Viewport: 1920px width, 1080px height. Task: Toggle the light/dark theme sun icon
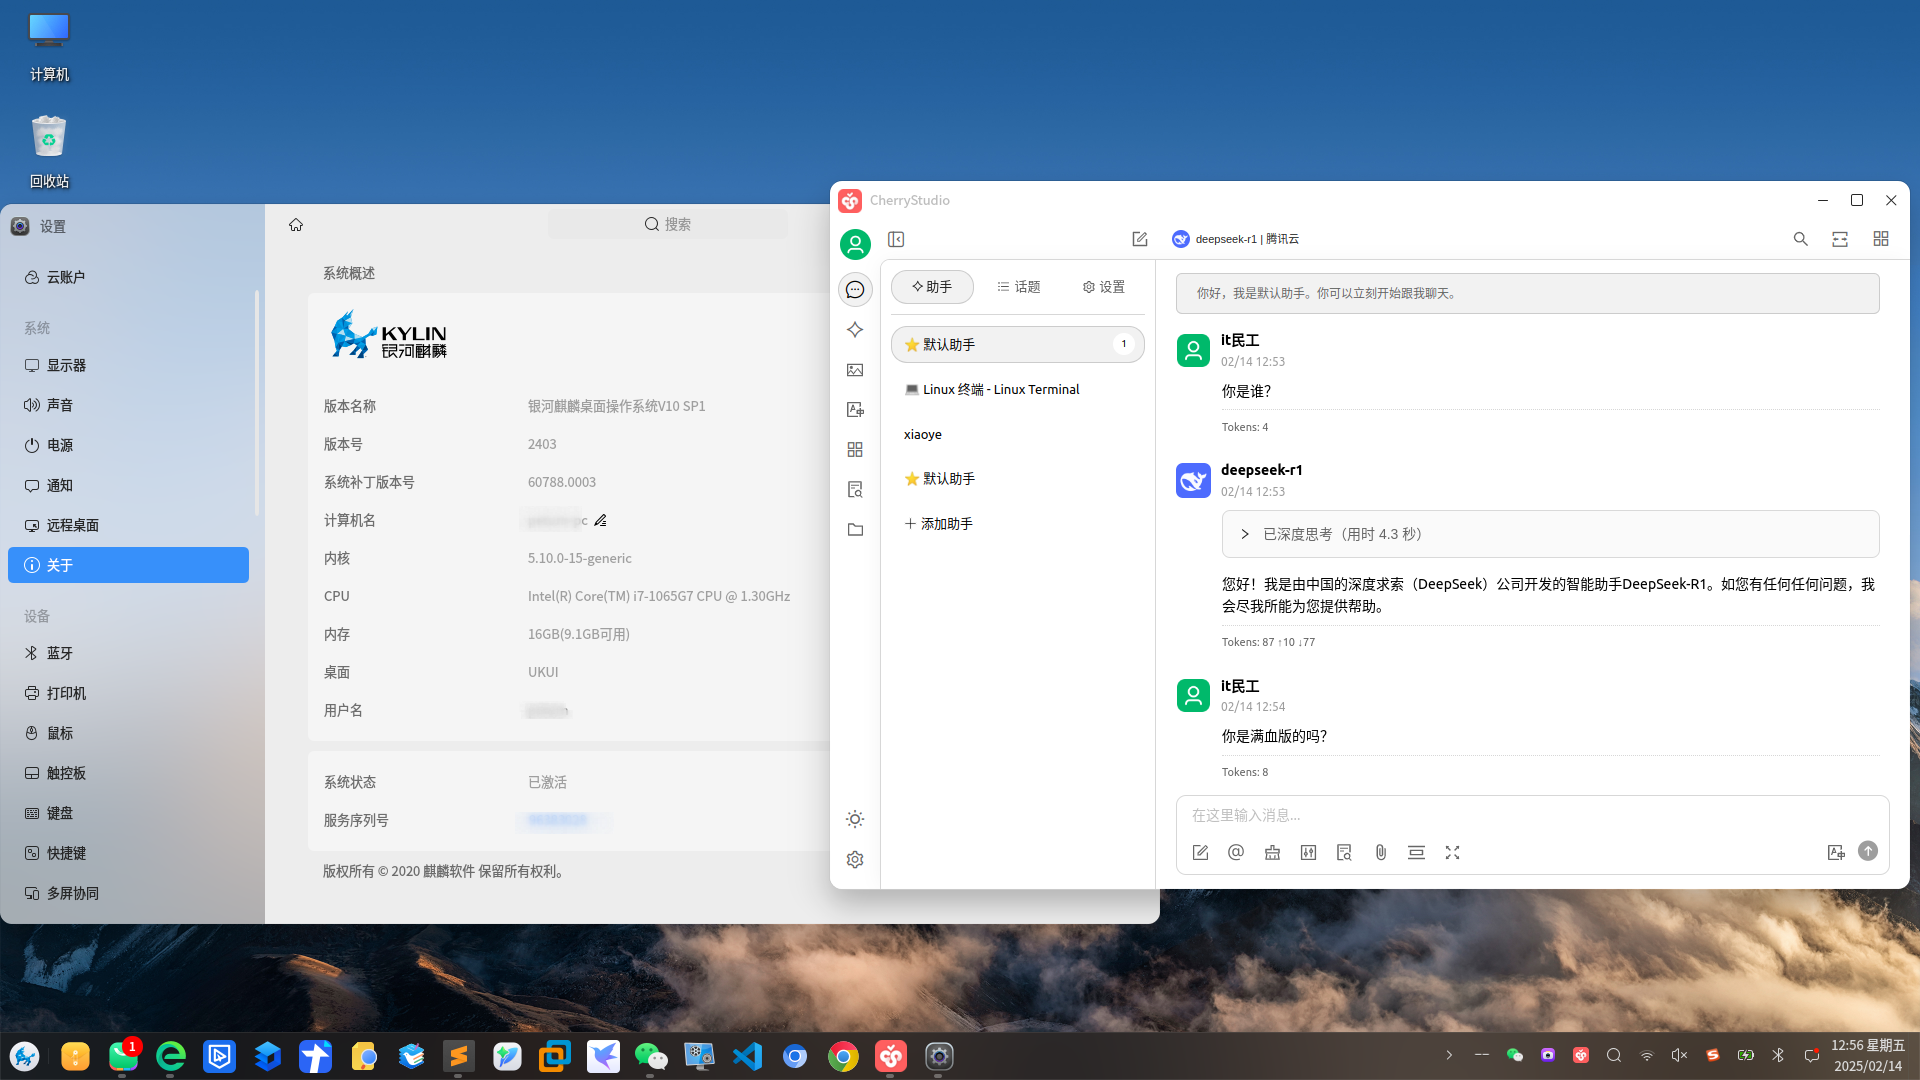(x=855, y=820)
